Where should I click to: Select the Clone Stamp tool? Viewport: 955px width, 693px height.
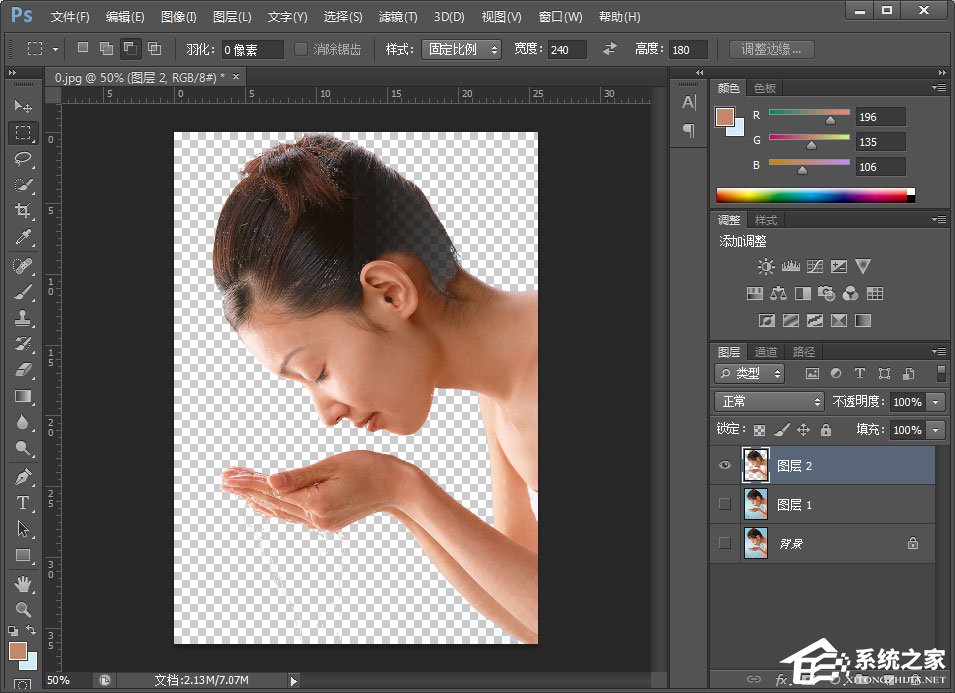point(23,317)
